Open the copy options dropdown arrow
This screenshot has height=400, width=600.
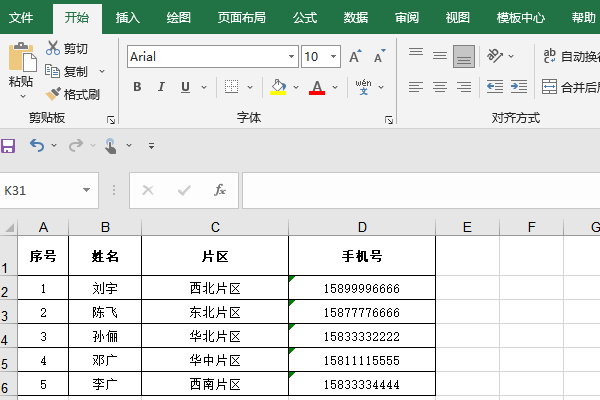102,71
